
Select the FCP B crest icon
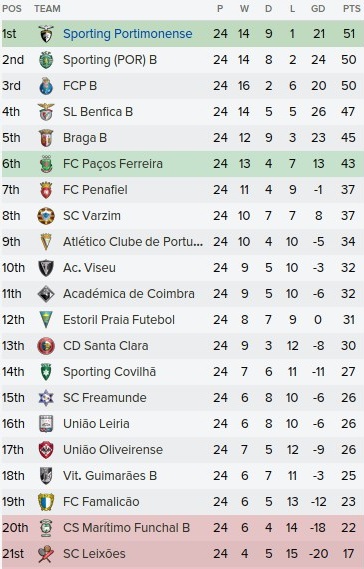(x=46, y=86)
